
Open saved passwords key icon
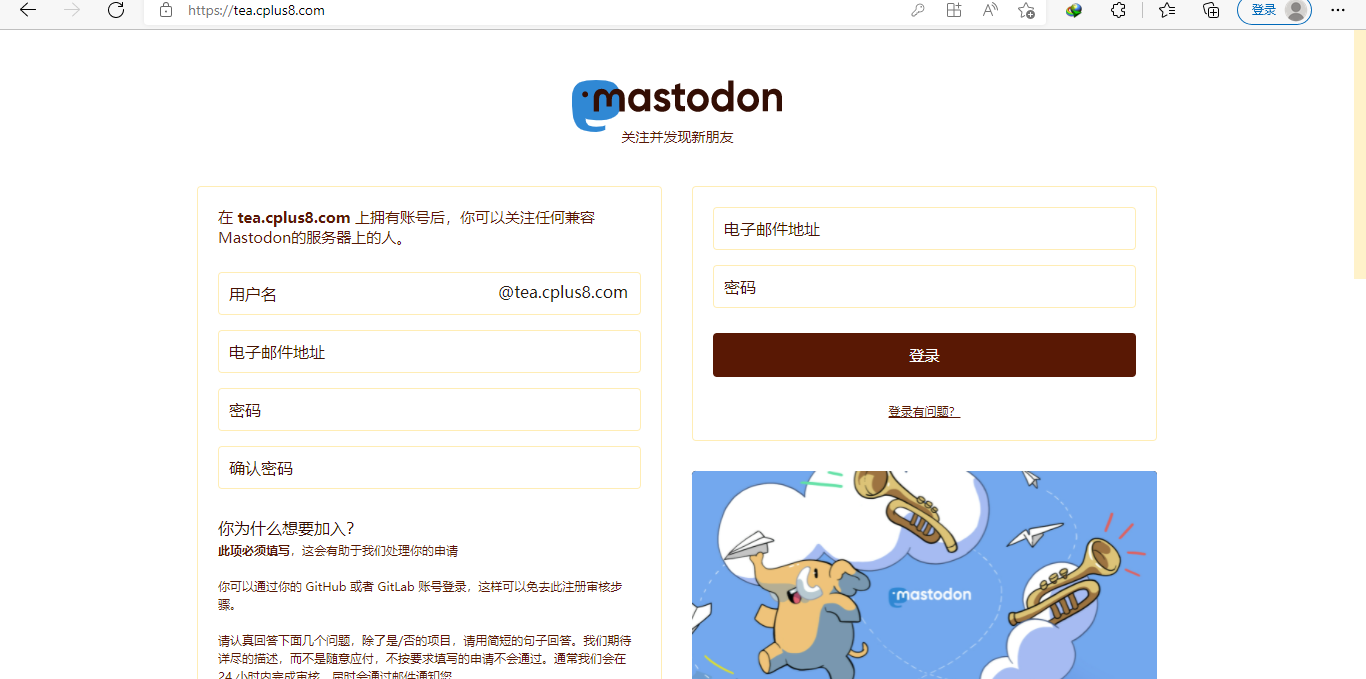click(x=917, y=10)
